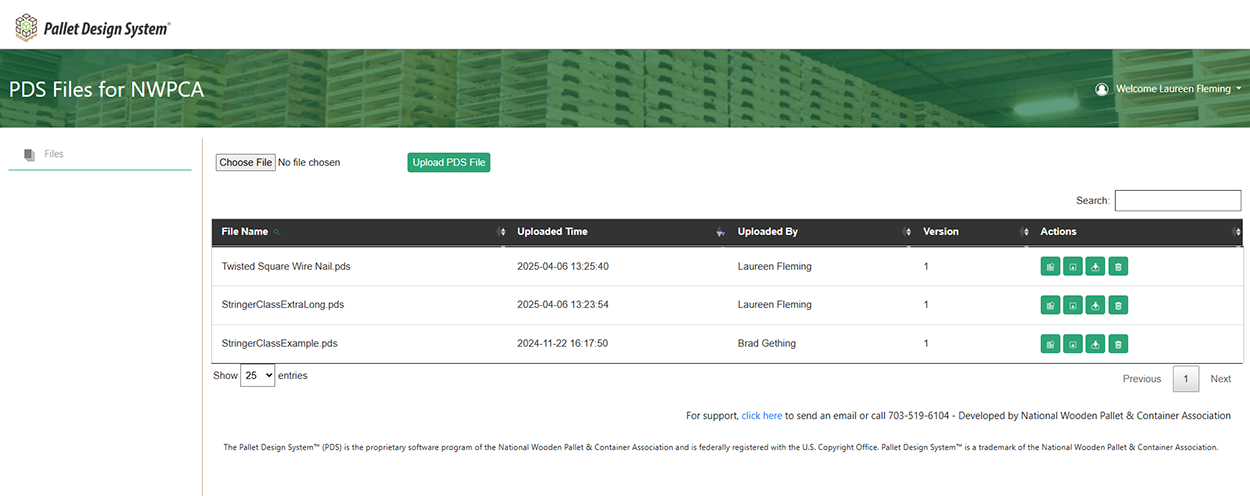Click the Choose File button

point(245,162)
